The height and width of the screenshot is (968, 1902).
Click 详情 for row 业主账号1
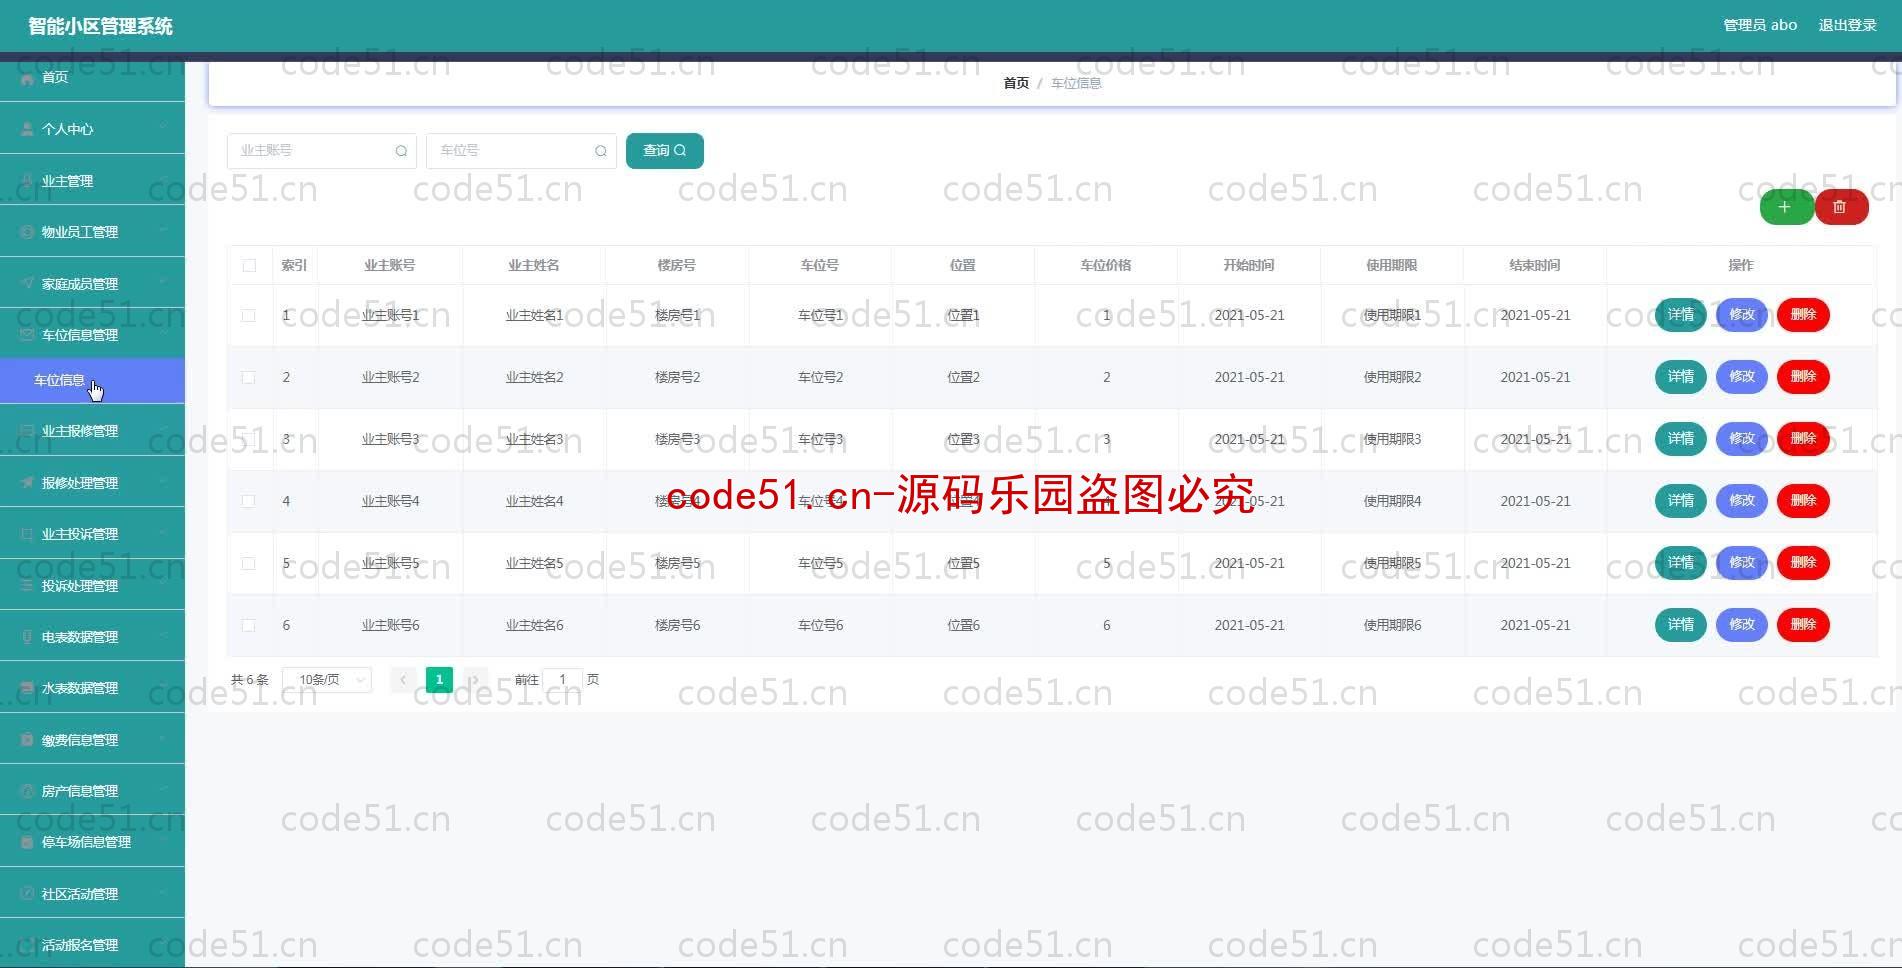coord(1681,315)
